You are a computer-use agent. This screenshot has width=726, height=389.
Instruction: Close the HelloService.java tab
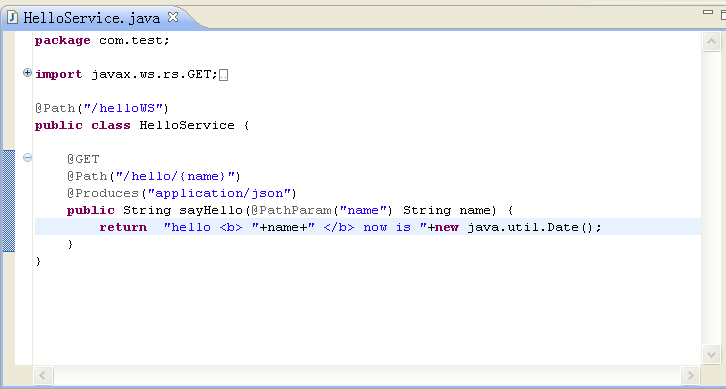tap(173, 18)
